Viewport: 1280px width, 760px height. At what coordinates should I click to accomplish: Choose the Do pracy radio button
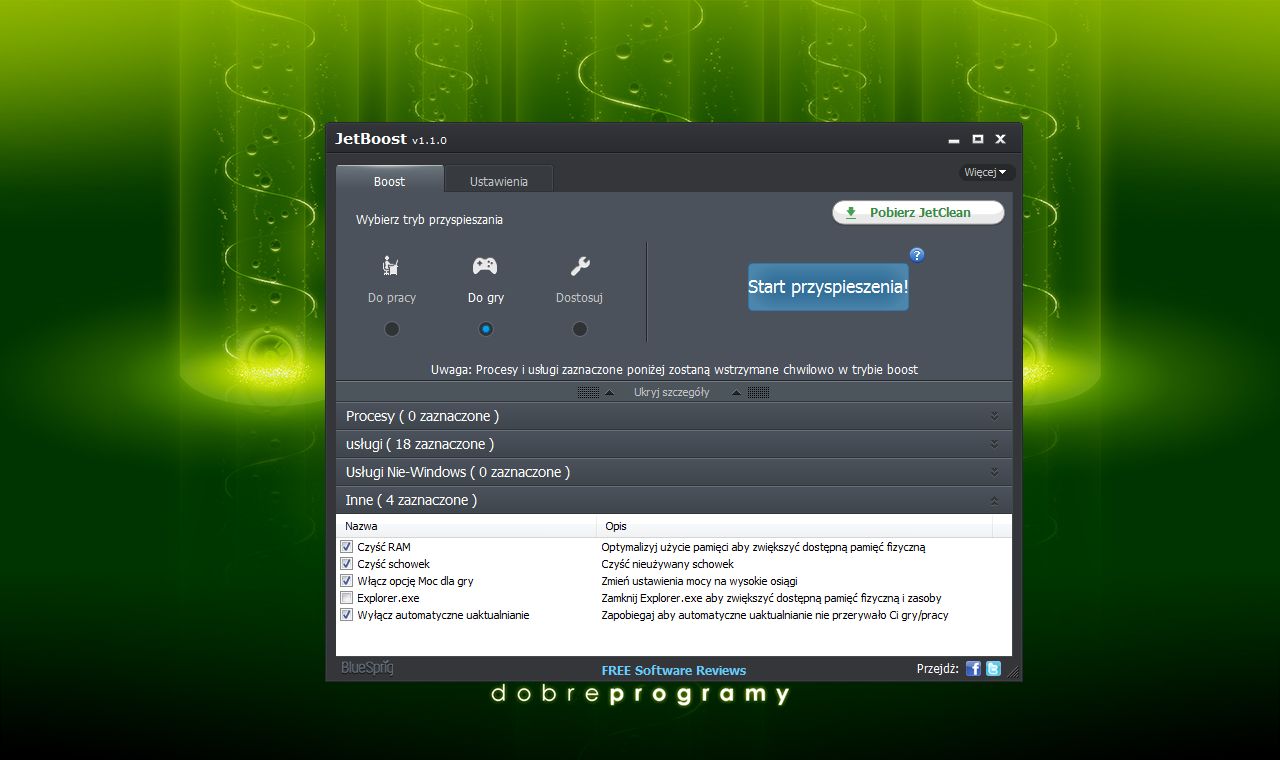click(392, 329)
